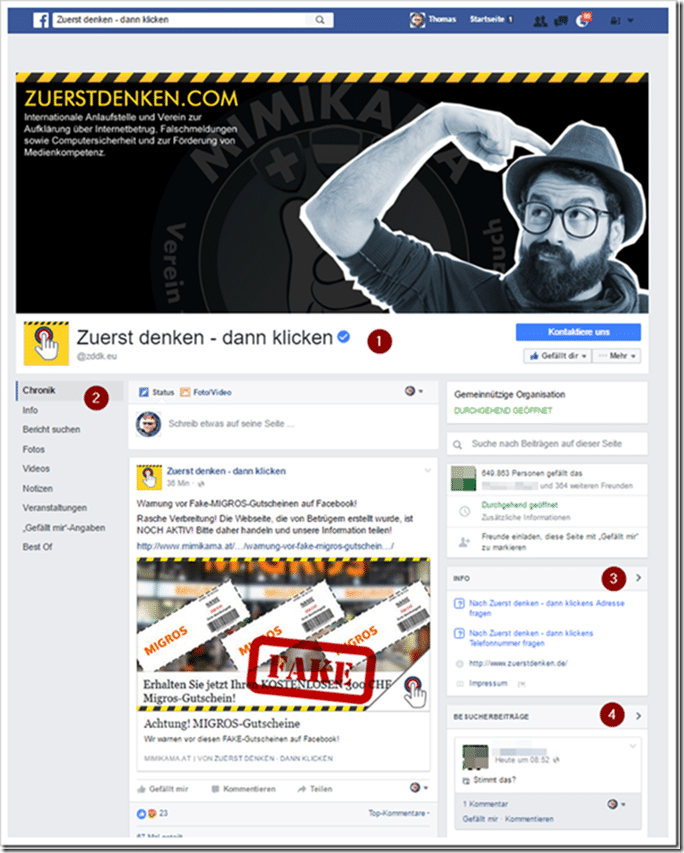Click the visitor post timestamp Heute um 08:52
The height and width of the screenshot is (853, 684).
tap(522, 760)
